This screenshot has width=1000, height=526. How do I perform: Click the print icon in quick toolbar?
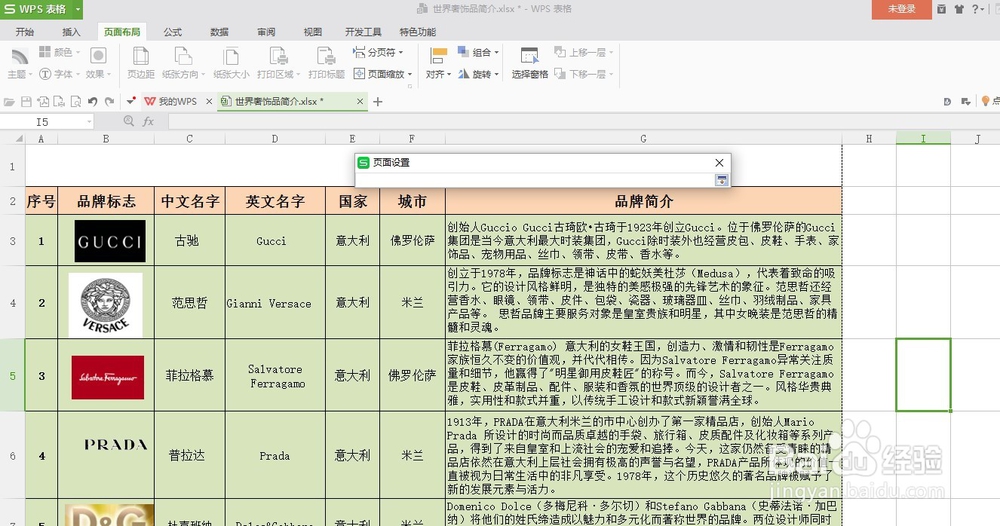click(x=59, y=101)
